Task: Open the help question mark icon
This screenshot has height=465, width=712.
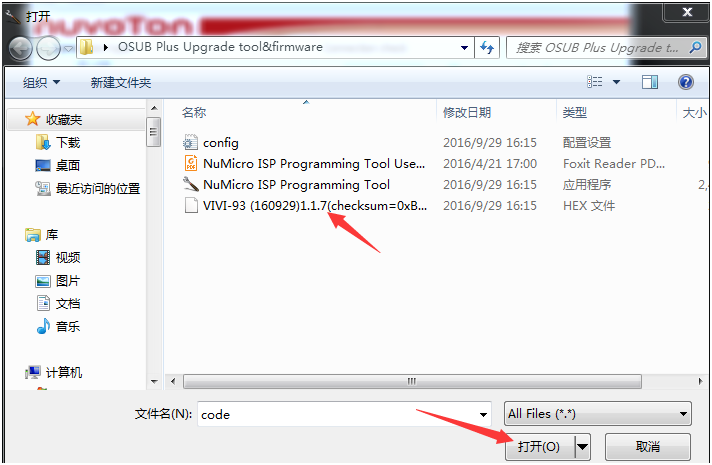Action: [x=686, y=82]
